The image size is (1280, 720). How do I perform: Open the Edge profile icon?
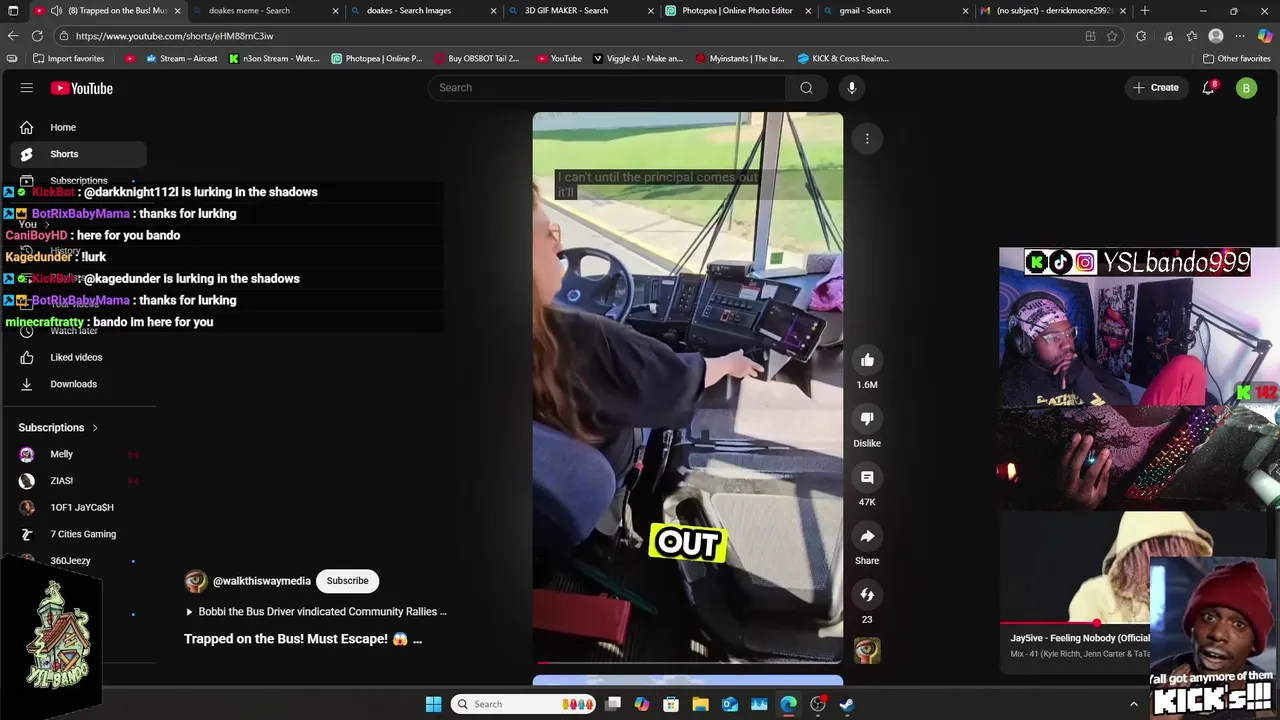point(1216,36)
